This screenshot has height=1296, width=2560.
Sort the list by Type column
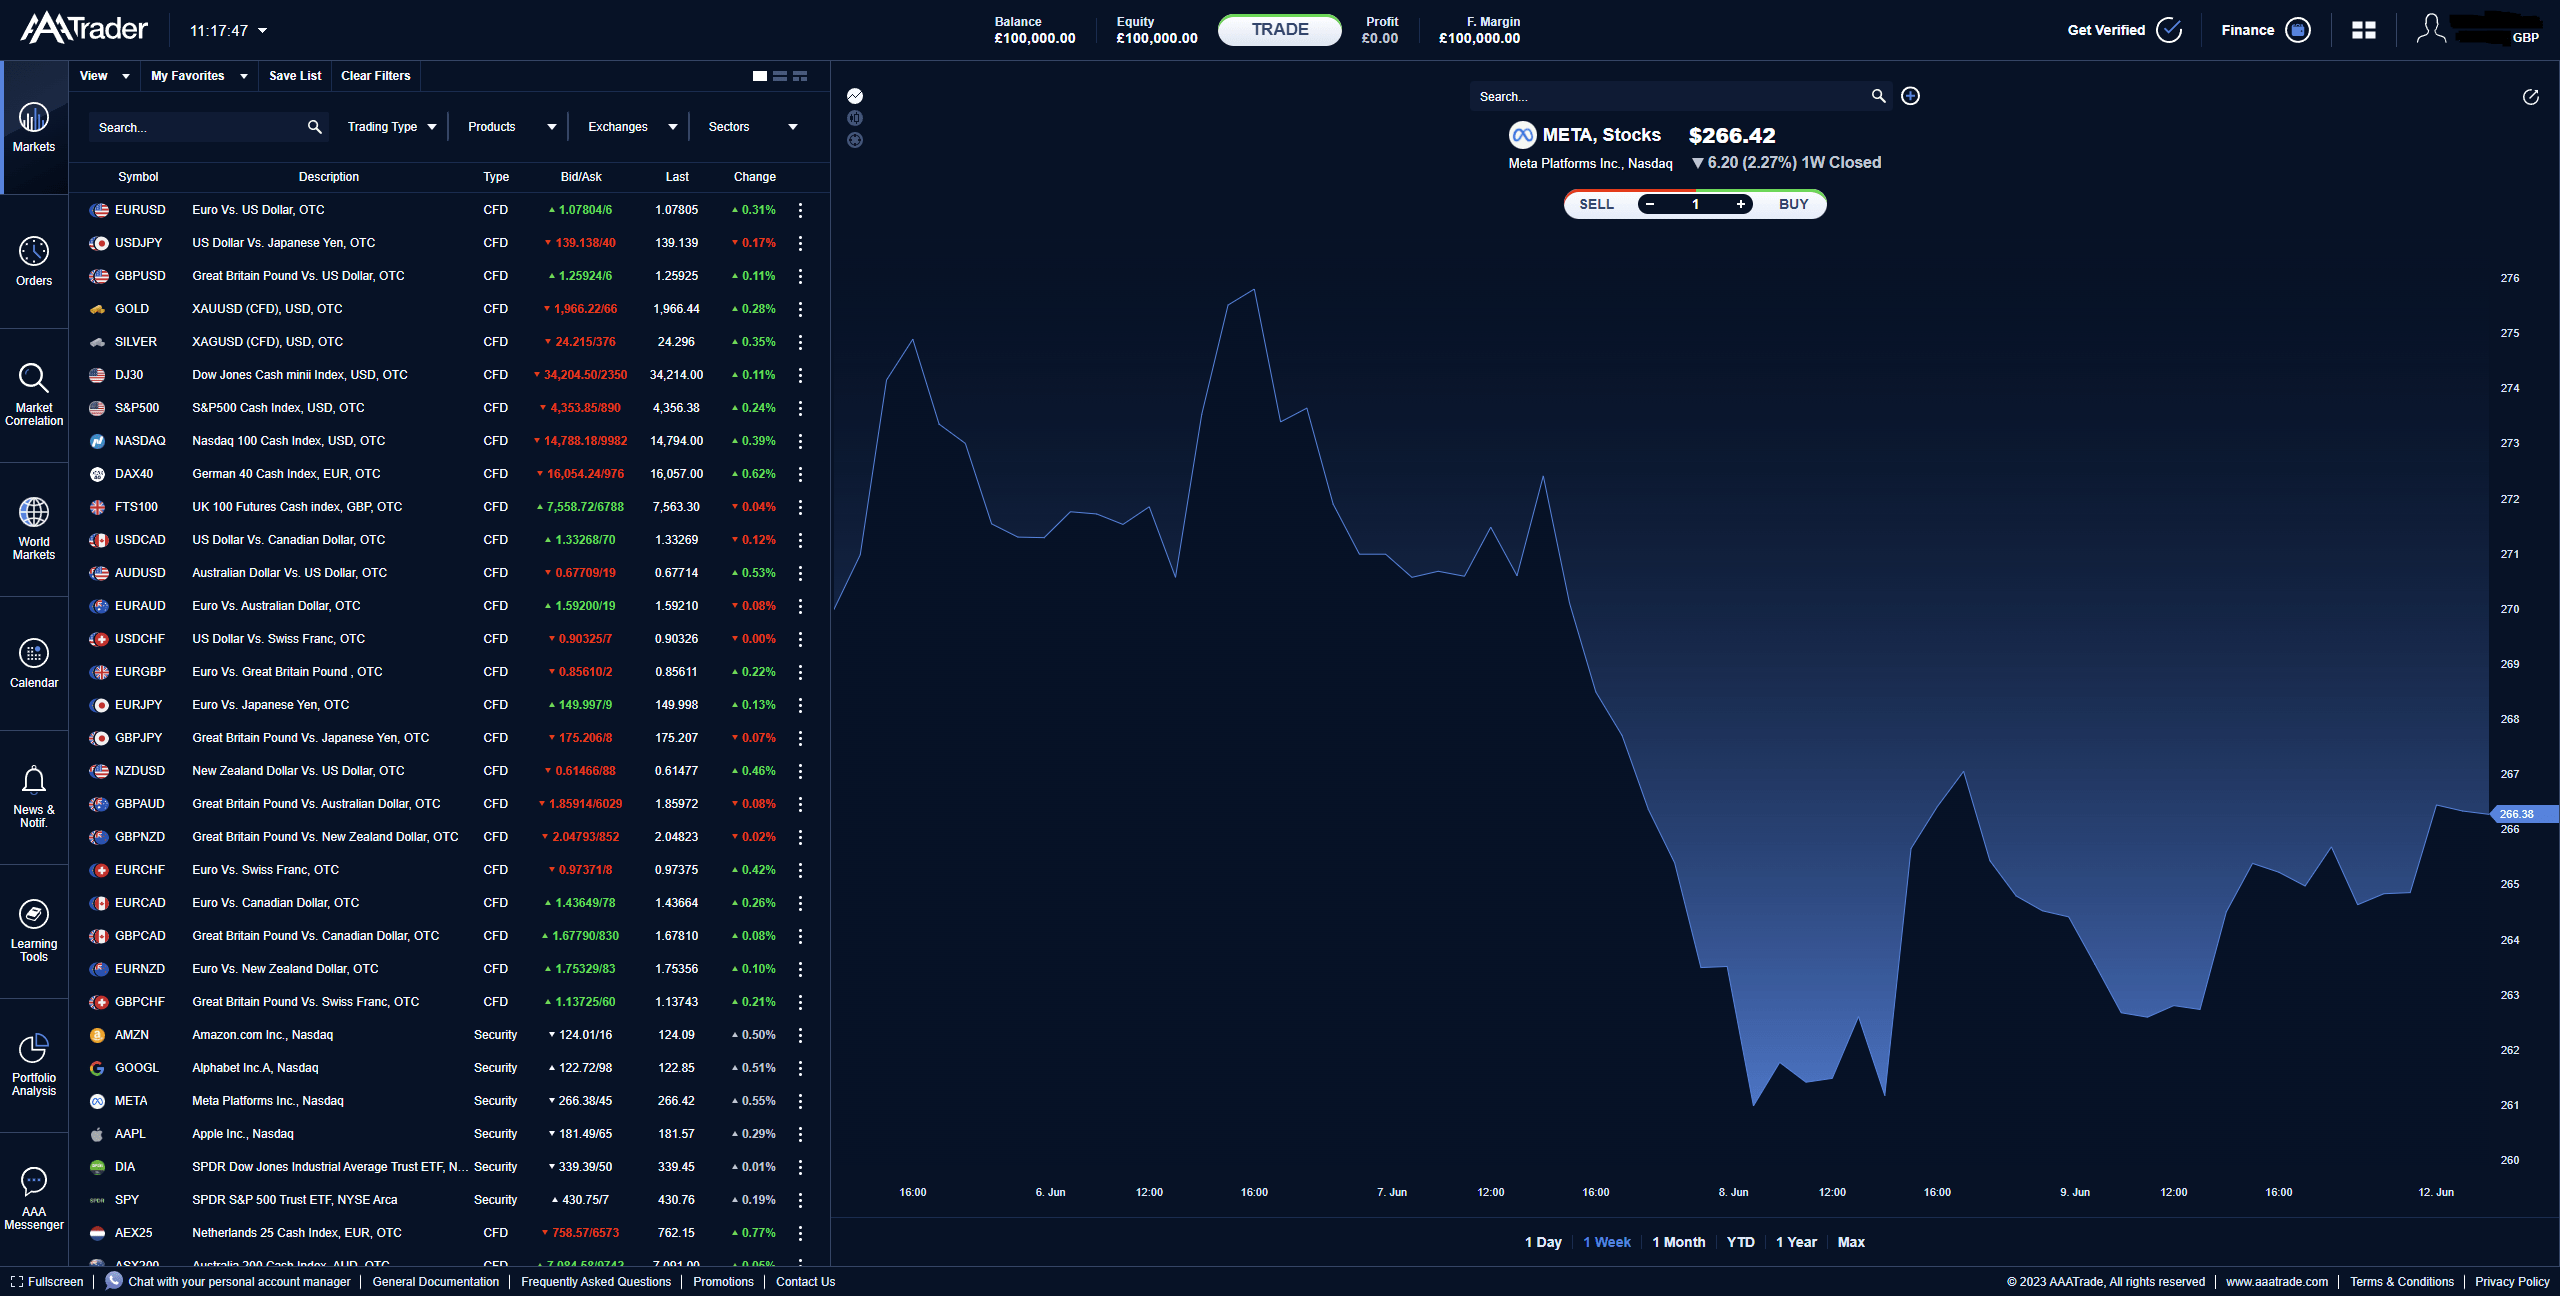[496, 177]
